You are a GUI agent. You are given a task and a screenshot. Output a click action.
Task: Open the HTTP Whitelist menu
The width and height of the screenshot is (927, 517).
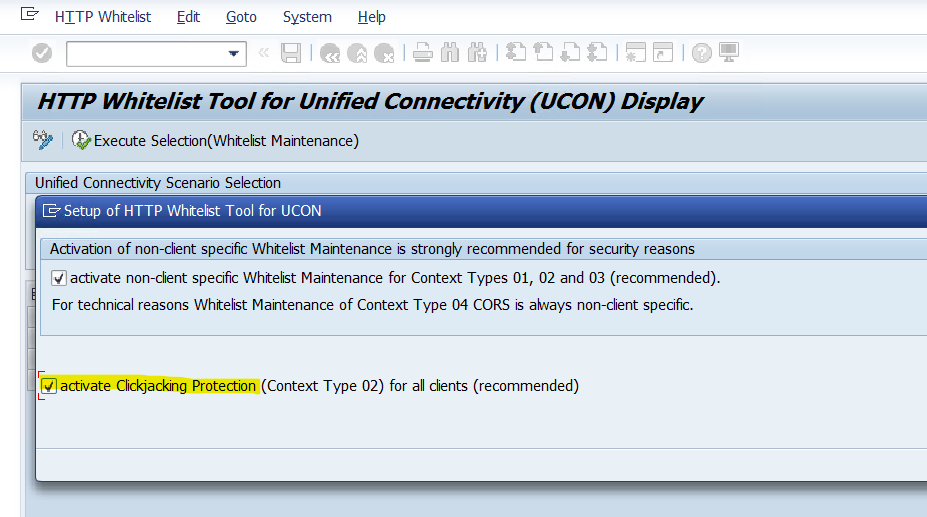pyautogui.click(x=101, y=17)
